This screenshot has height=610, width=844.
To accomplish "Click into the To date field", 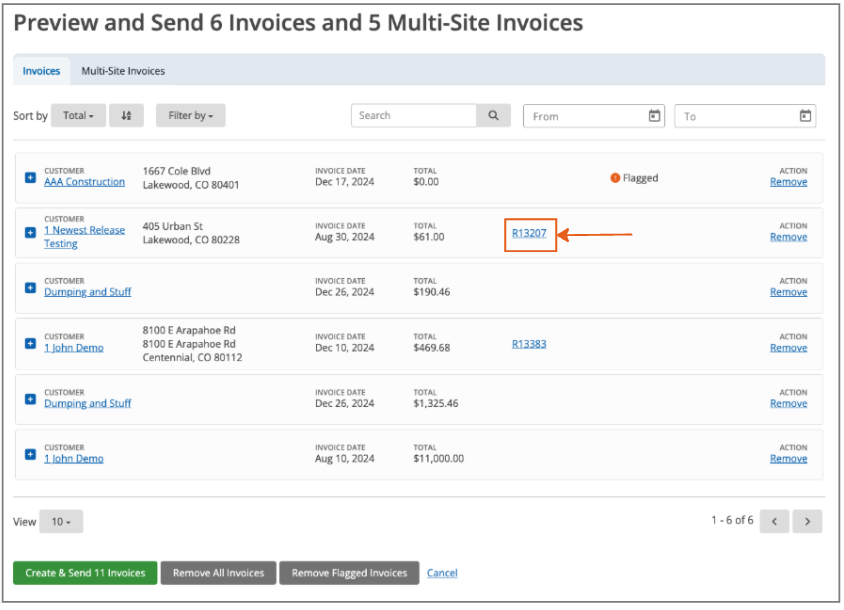I will [x=745, y=116].
